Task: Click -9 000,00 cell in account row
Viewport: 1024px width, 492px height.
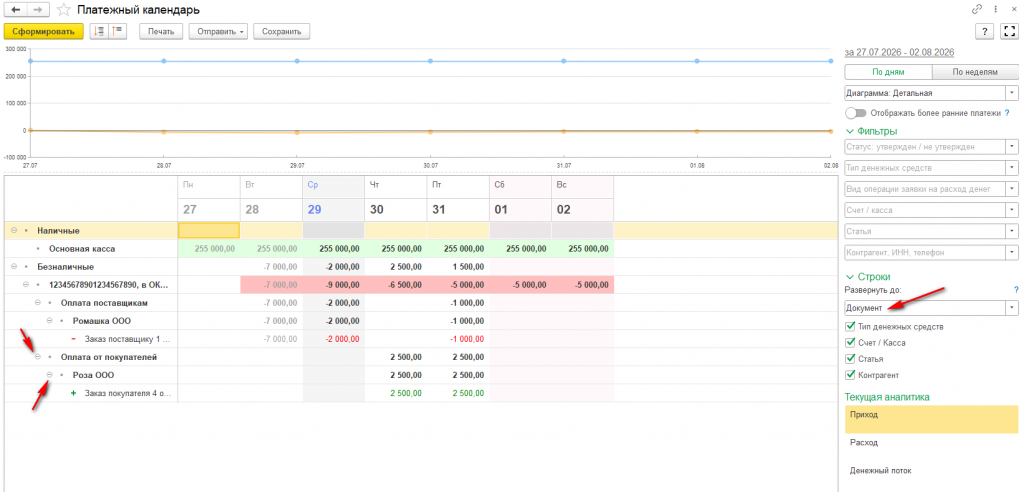Action: pyautogui.click(x=333, y=285)
